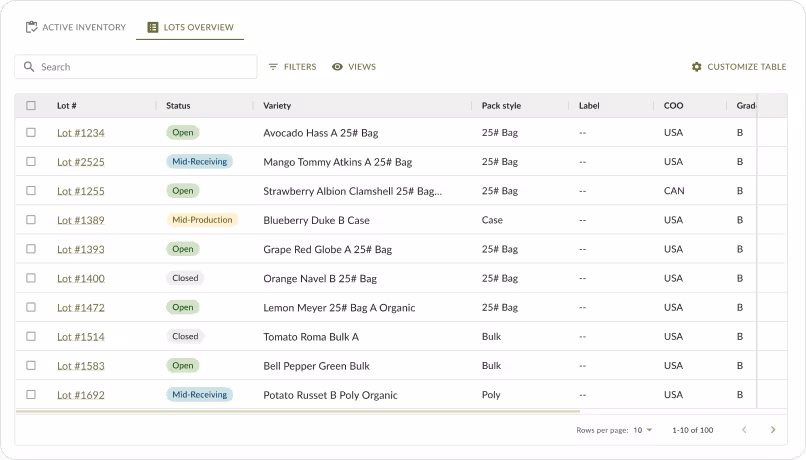Sort by the Variety column header

point(277,105)
